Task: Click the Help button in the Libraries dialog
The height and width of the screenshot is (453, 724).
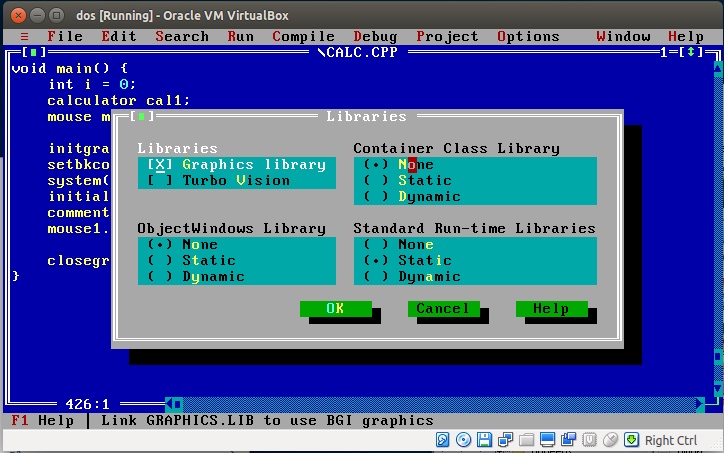Action: 552,308
